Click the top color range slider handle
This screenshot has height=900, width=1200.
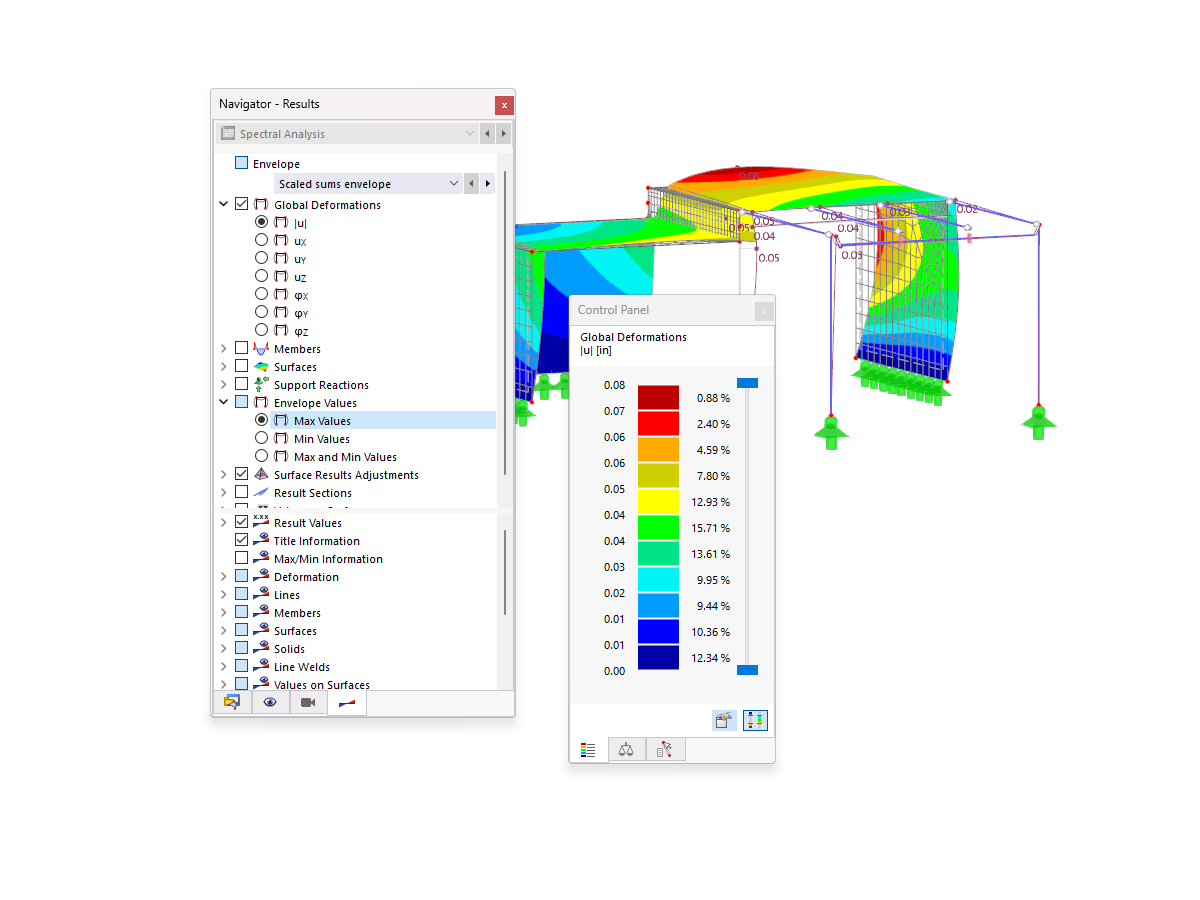[x=747, y=383]
